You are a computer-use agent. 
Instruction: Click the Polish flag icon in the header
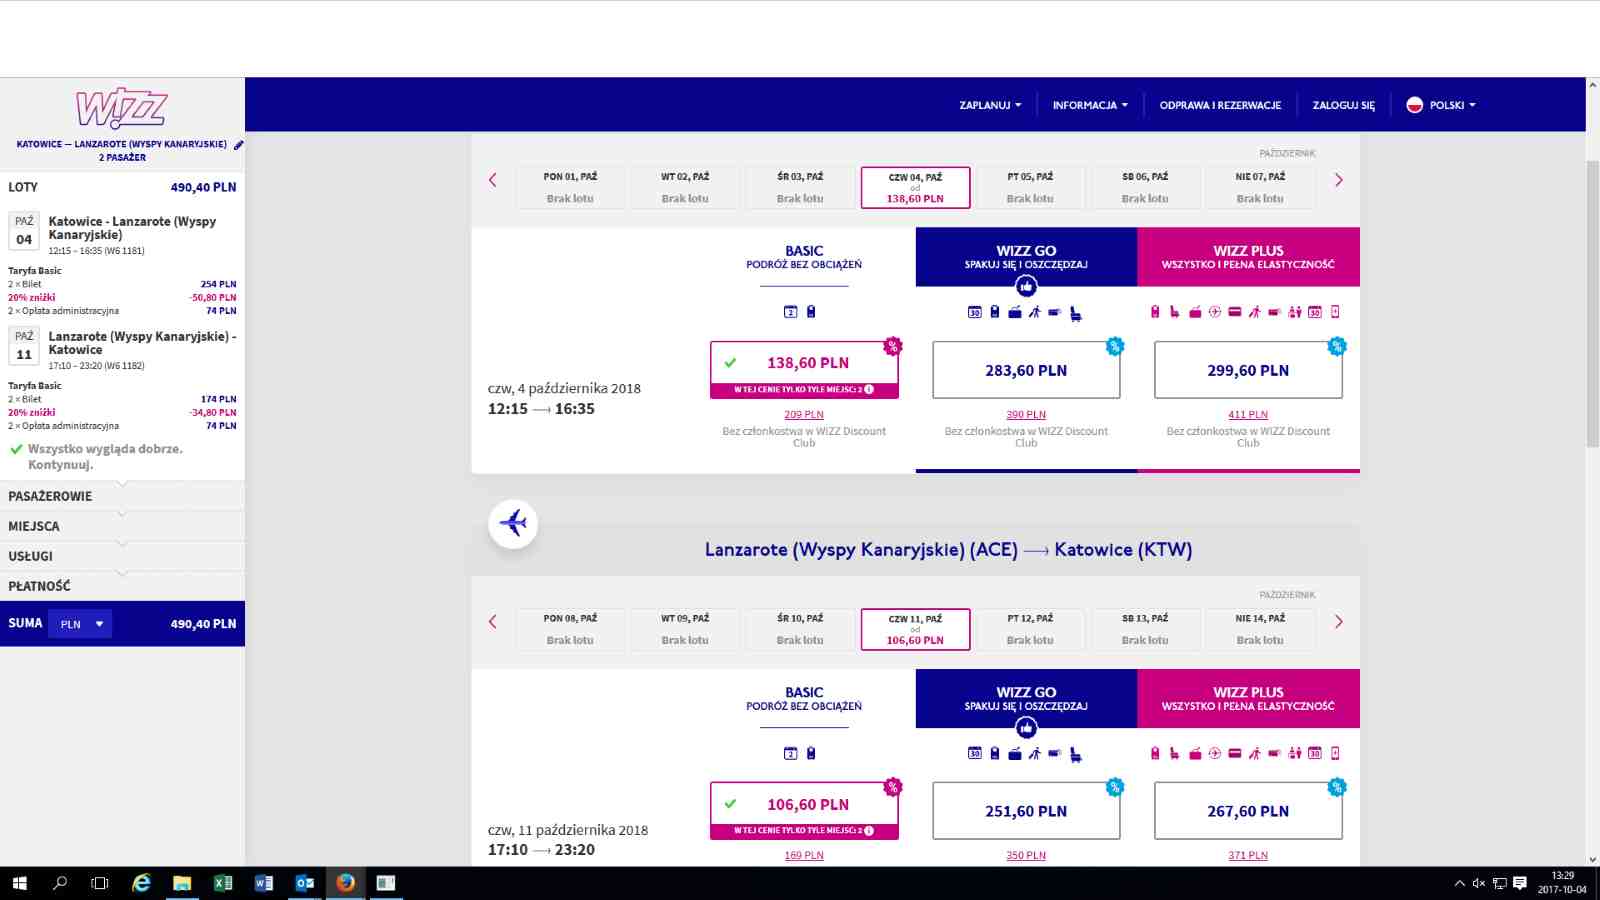coord(1414,105)
